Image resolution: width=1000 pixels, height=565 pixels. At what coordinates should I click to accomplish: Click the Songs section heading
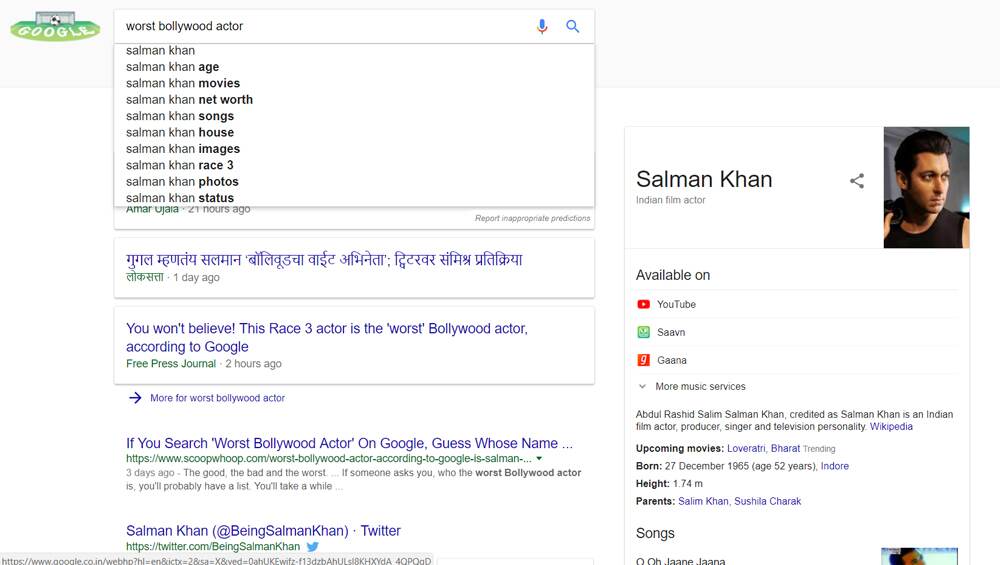point(655,533)
